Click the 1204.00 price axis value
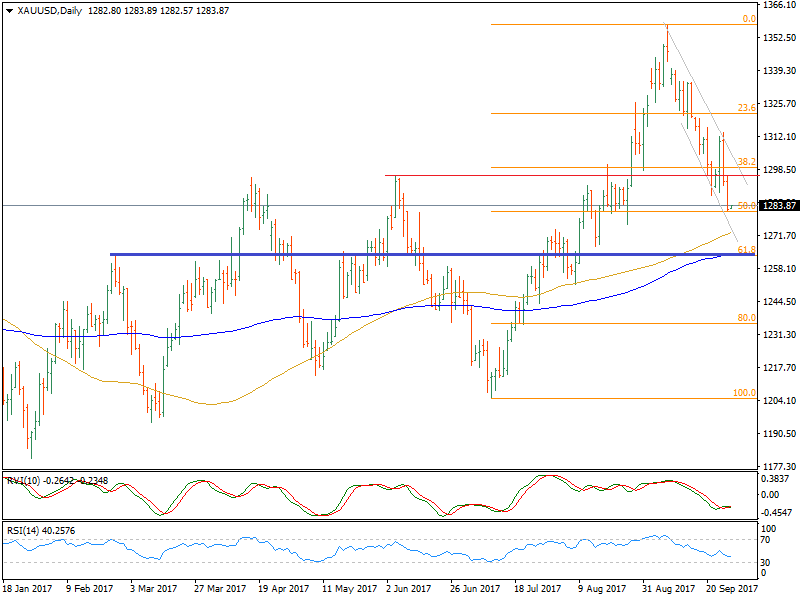 pyautogui.click(x=778, y=401)
